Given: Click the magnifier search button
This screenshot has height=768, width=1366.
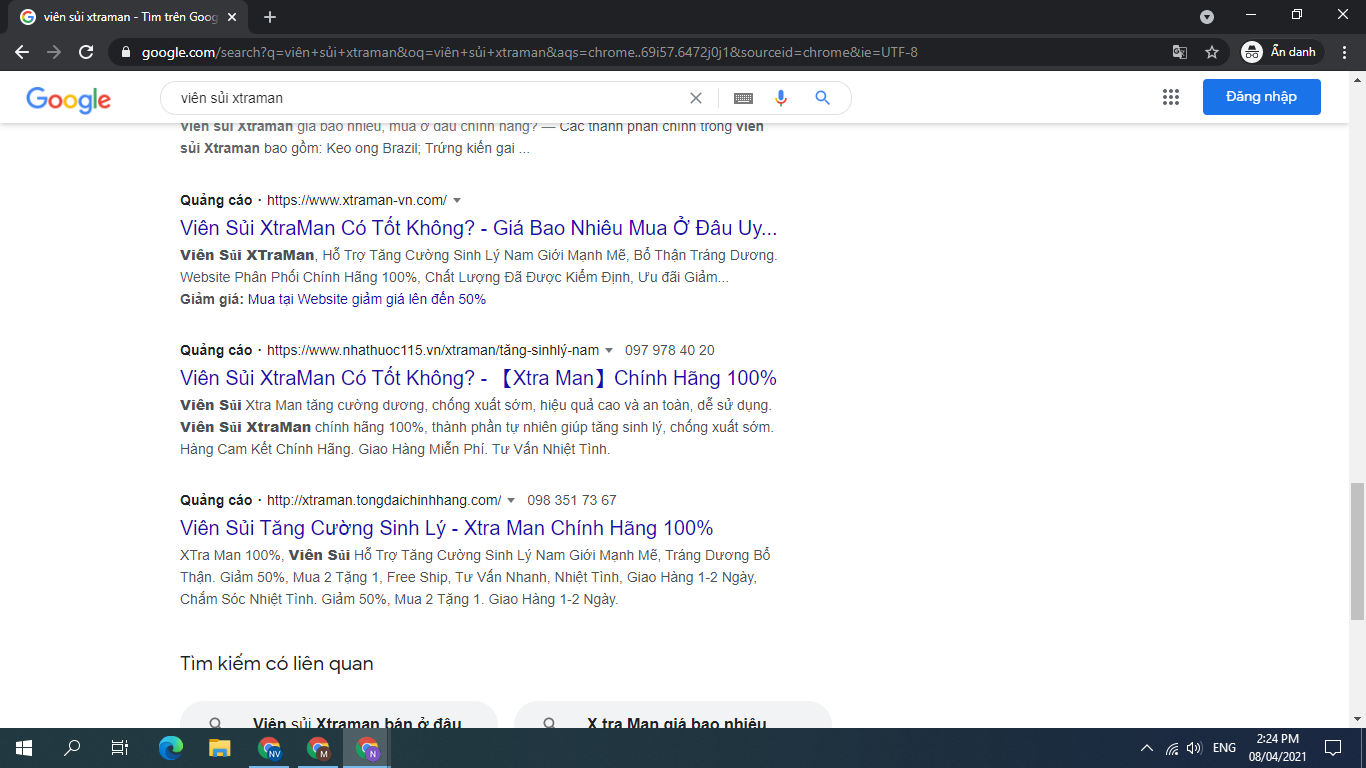Looking at the screenshot, I should coord(822,98).
